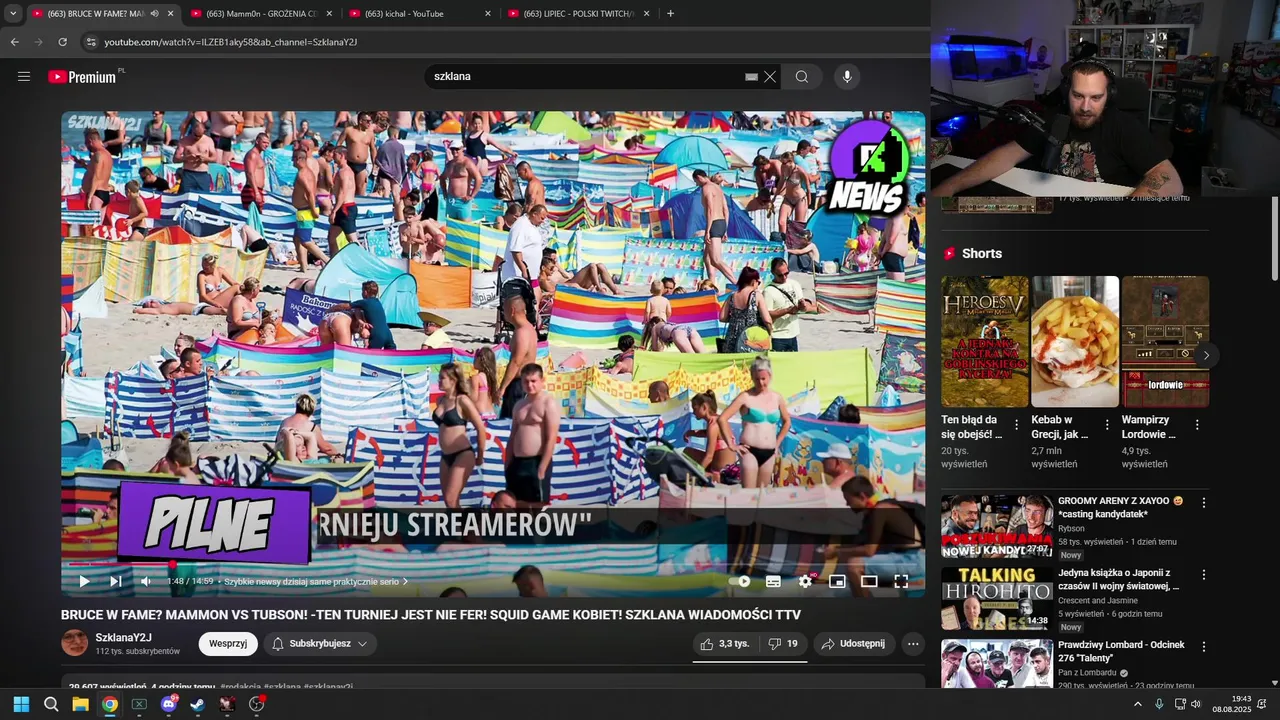
Task: Open options for GROOMY ARENY video
Action: [1204, 503]
